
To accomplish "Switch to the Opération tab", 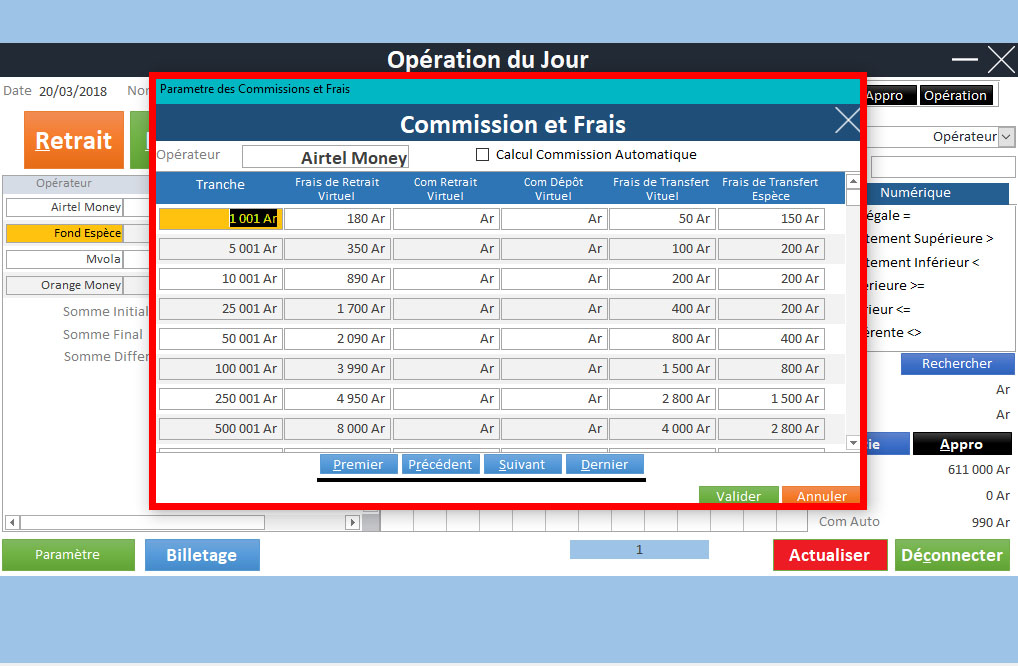I will point(955,96).
